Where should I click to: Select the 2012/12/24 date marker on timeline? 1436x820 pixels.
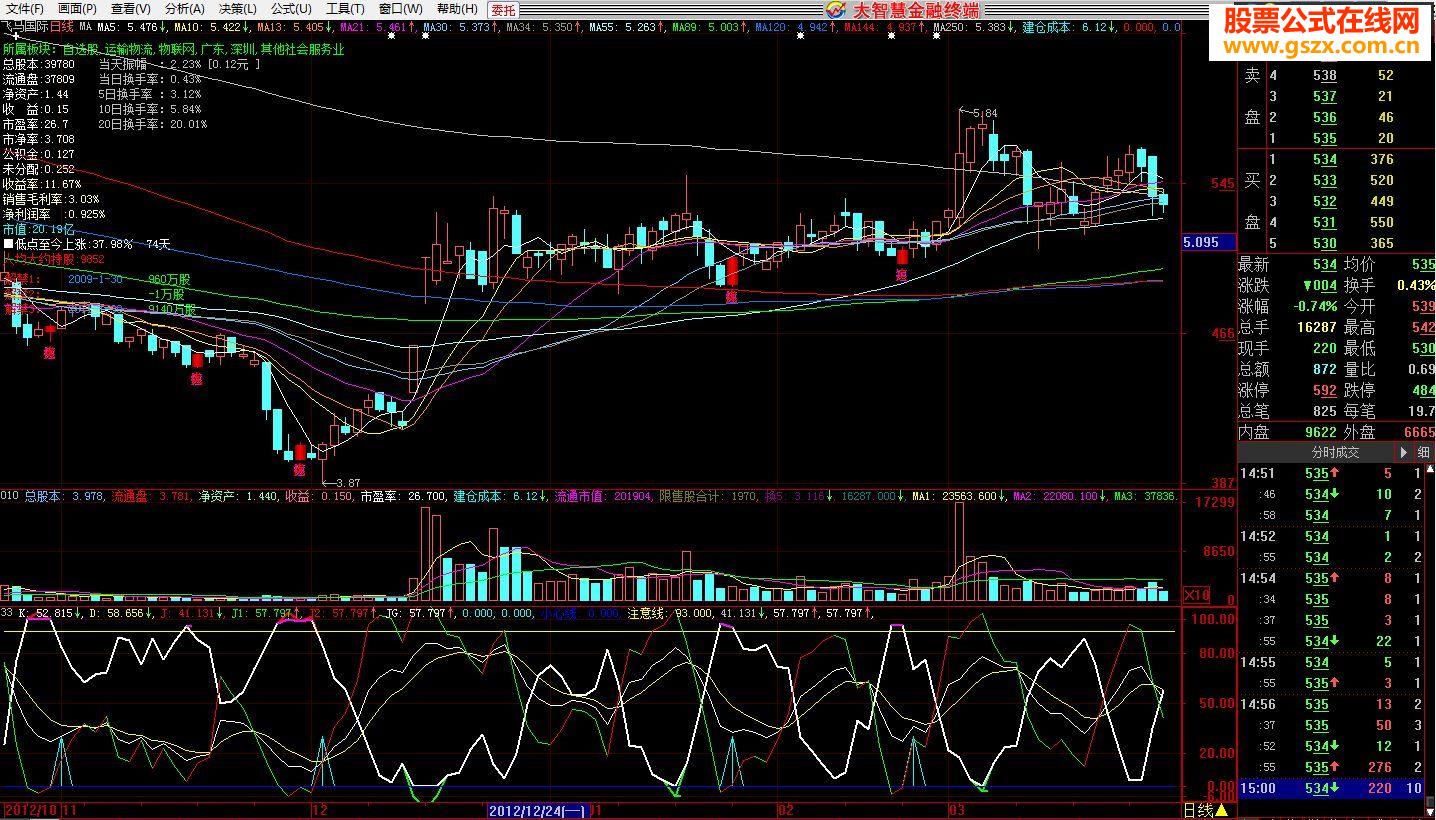[537, 810]
